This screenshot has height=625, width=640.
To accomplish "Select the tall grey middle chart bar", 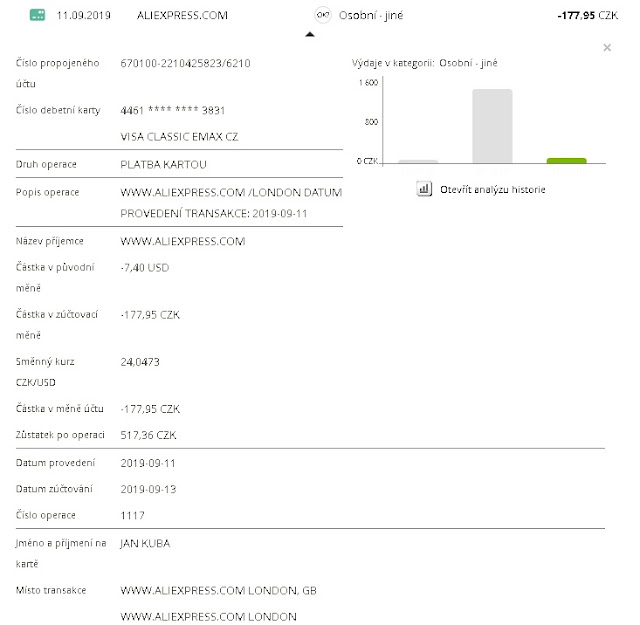I will point(492,126).
